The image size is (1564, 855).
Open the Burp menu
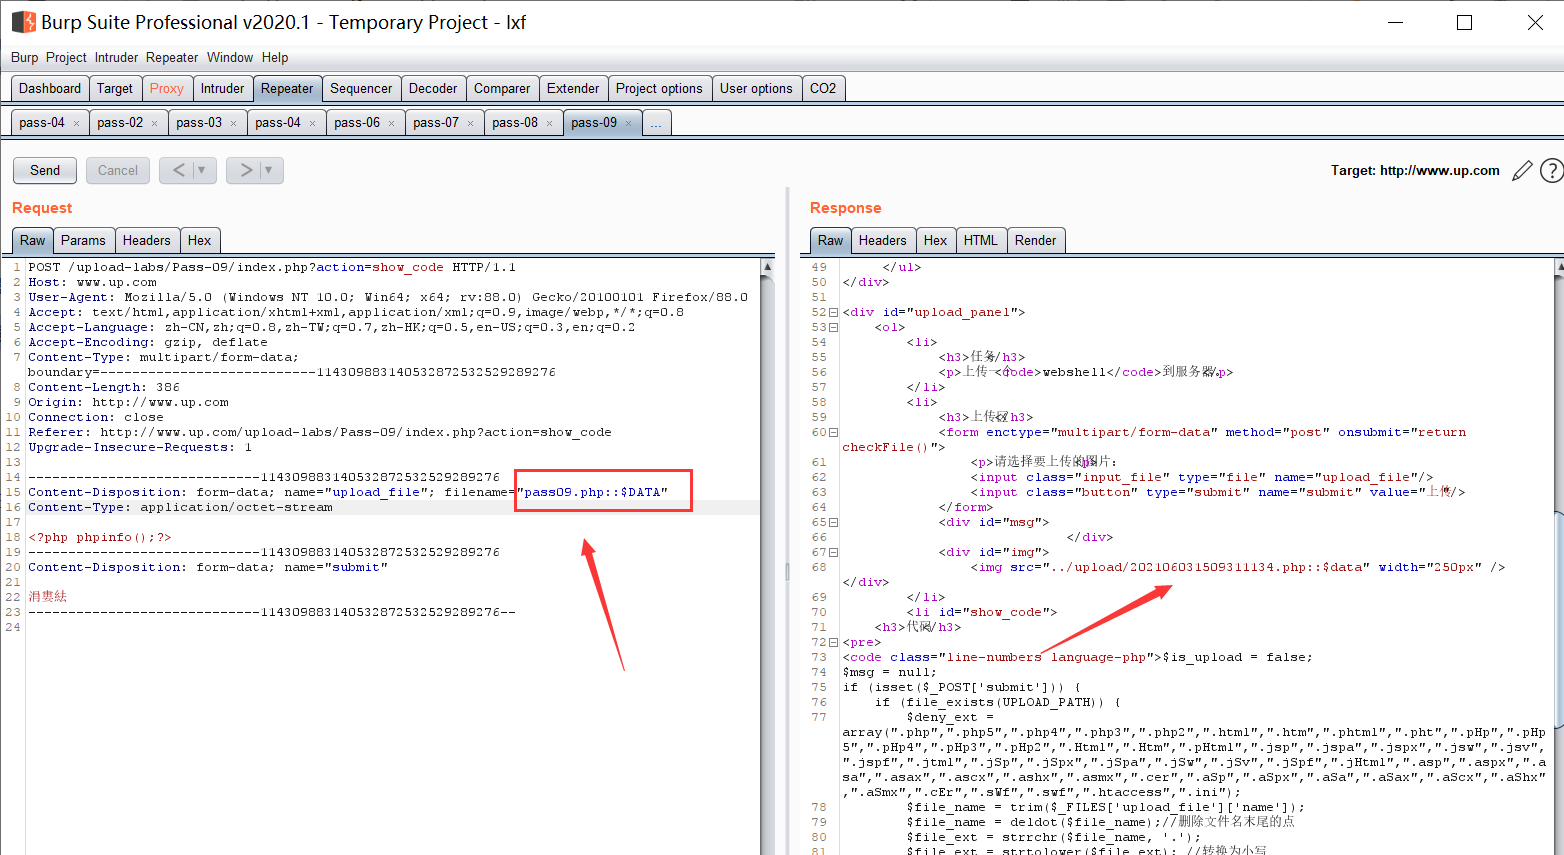(25, 57)
